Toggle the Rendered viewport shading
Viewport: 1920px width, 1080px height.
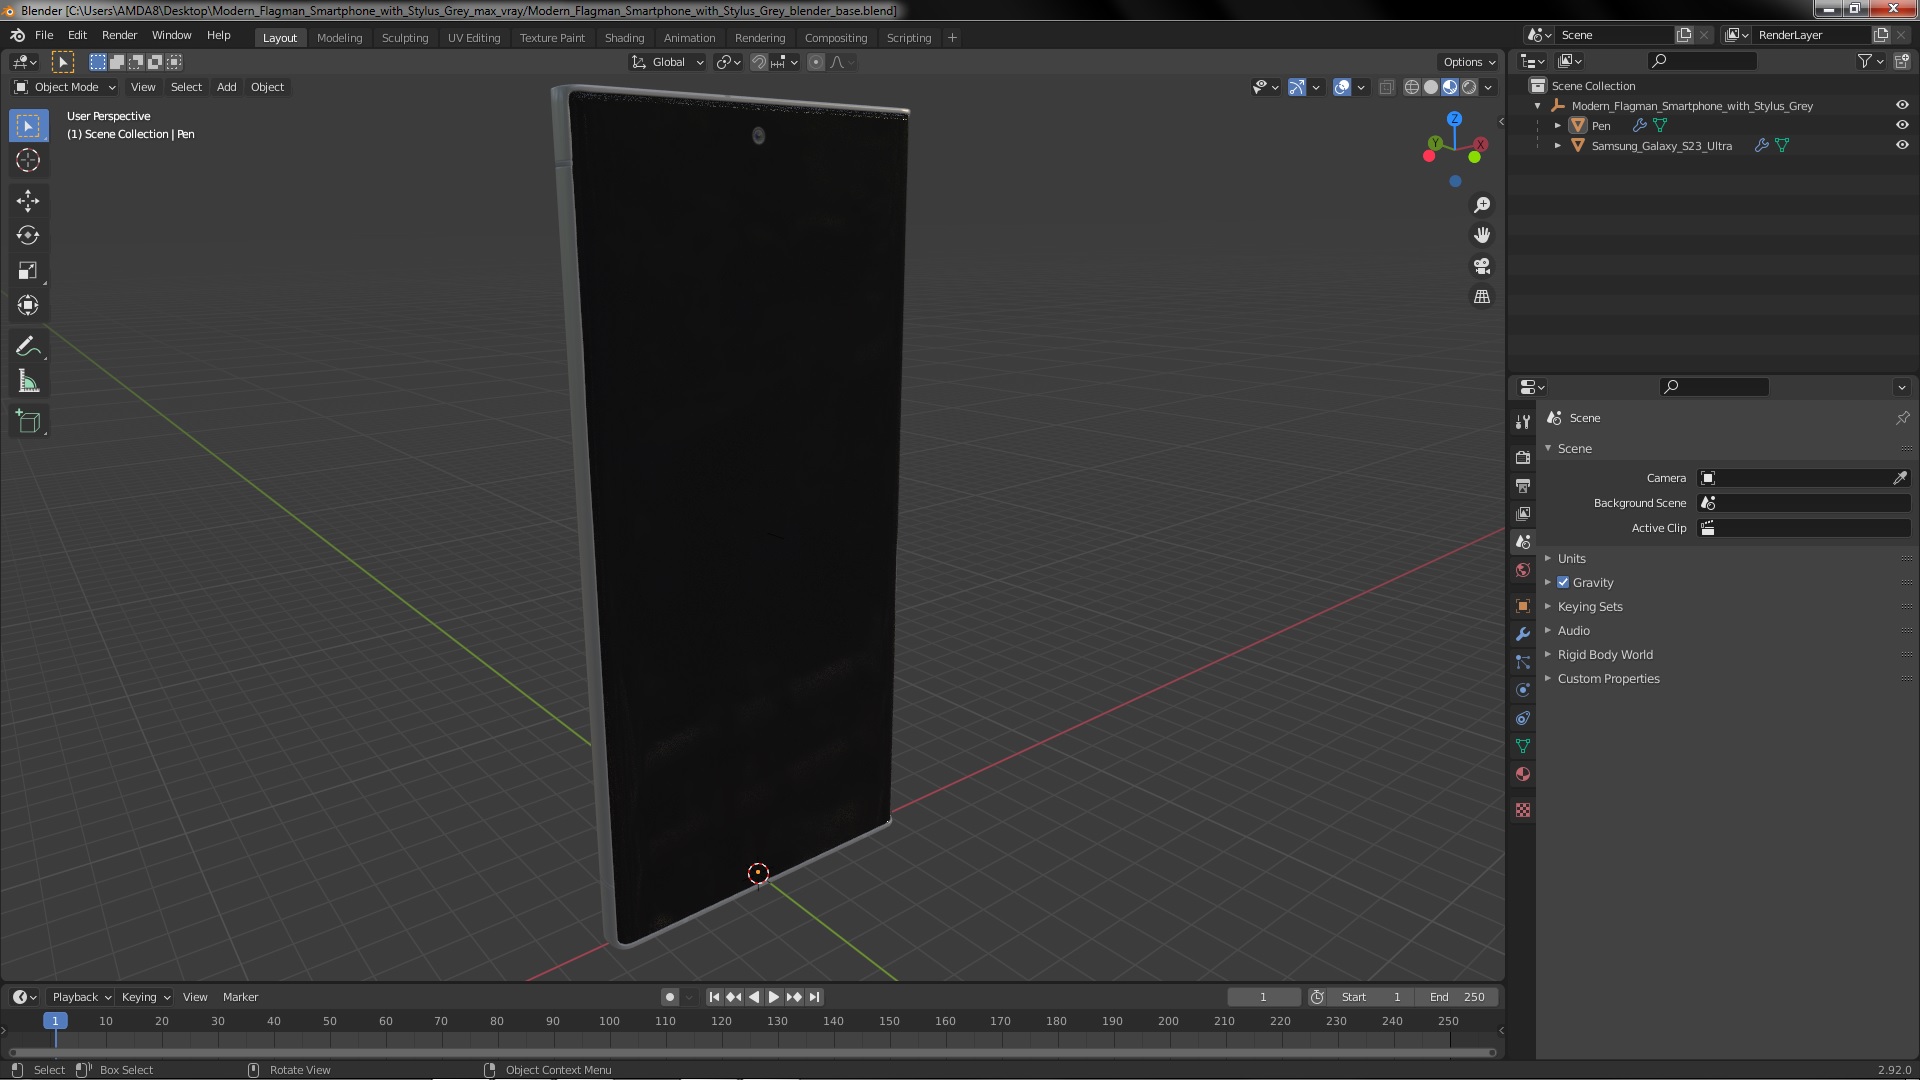[1469, 86]
